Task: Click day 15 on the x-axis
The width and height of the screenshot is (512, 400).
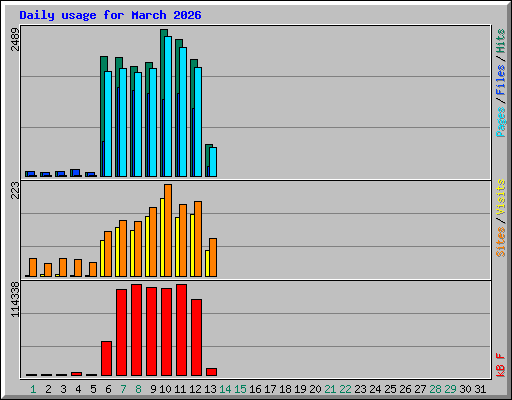Action: point(240,389)
